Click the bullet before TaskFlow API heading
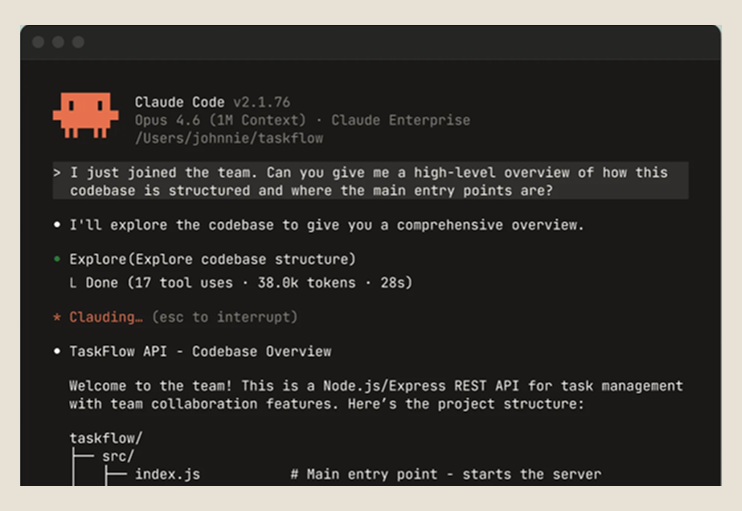 point(57,351)
